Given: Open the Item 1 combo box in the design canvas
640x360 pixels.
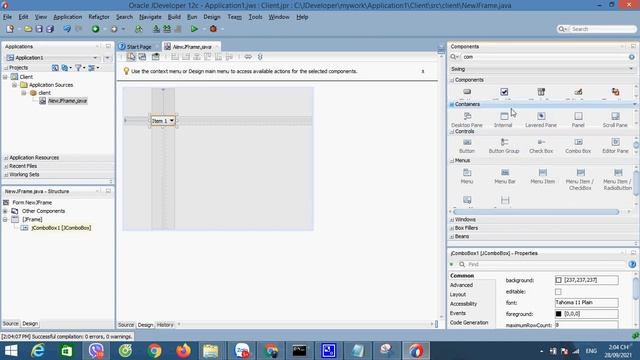Looking at the screenshot, I should 171,120.
